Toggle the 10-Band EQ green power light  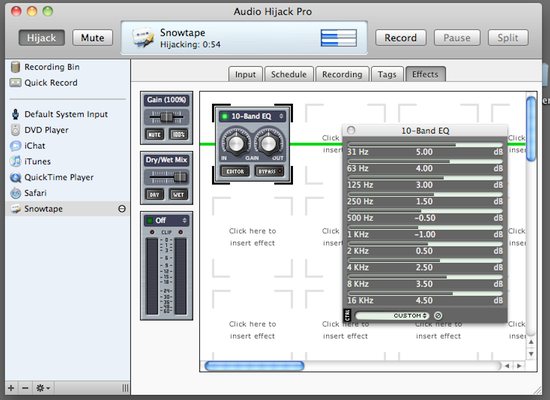(x=224, y=116)
